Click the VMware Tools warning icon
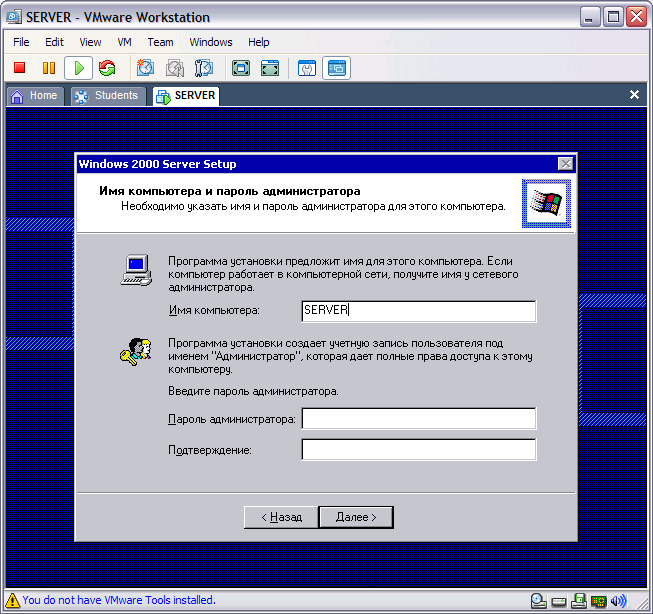 coord(12,600)
